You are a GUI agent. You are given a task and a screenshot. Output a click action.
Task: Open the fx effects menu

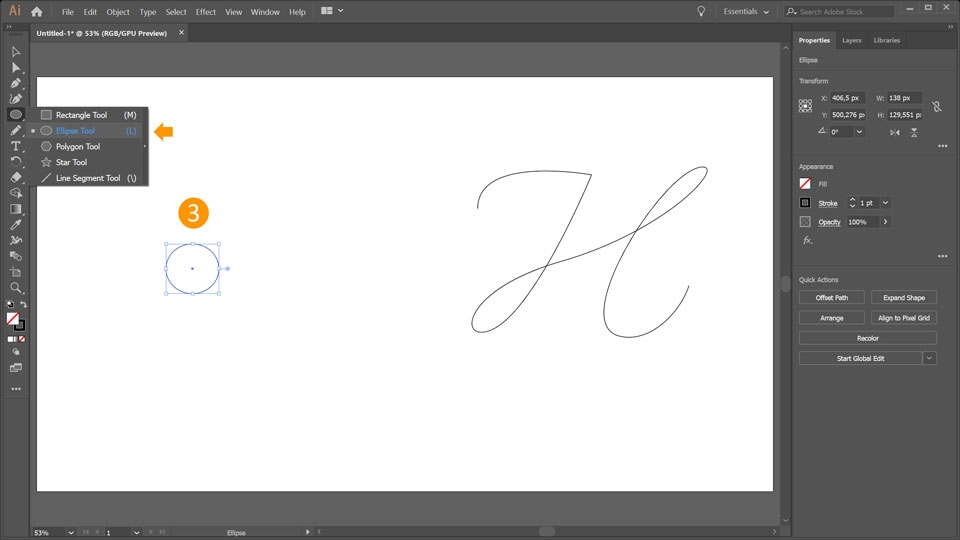point(808,241)
